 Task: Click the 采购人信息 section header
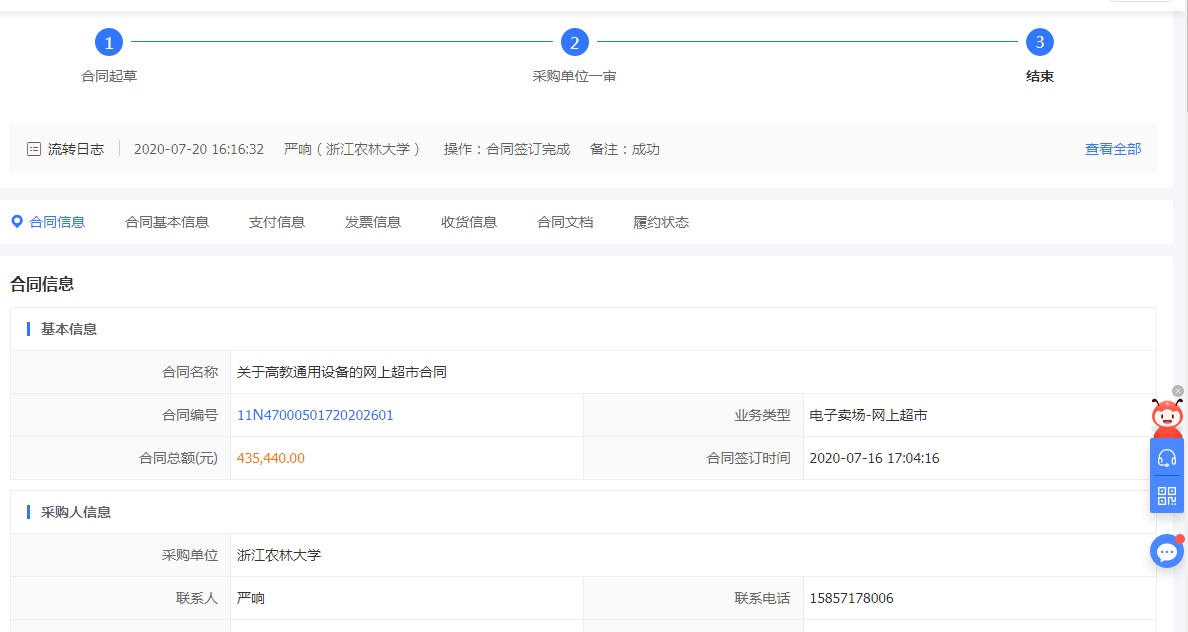pos(76,512)
